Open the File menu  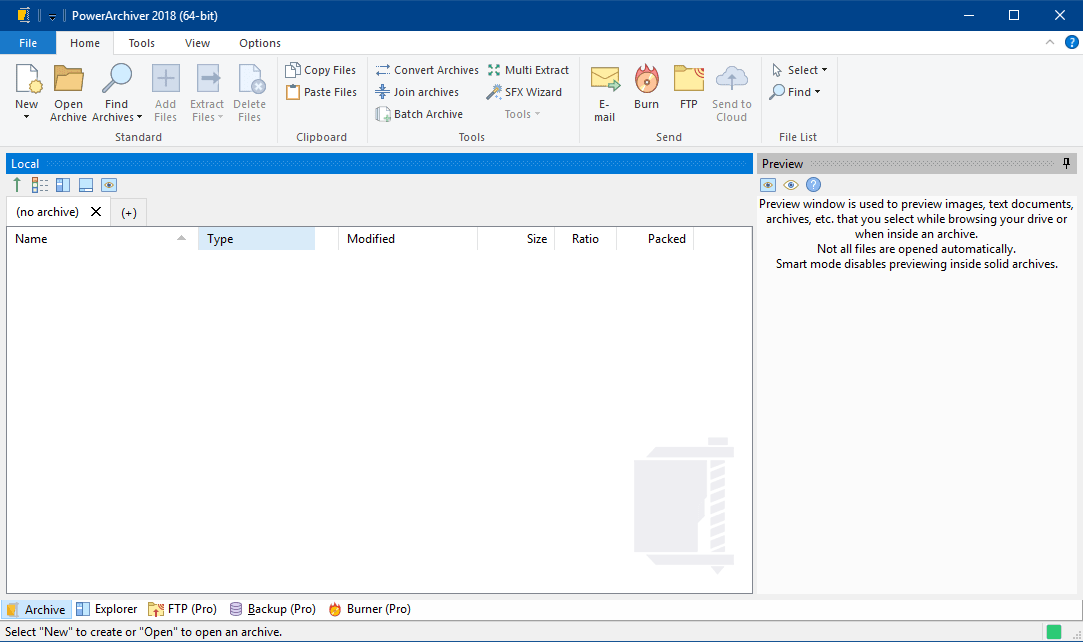pyautogui.click(x=28, y=43)
